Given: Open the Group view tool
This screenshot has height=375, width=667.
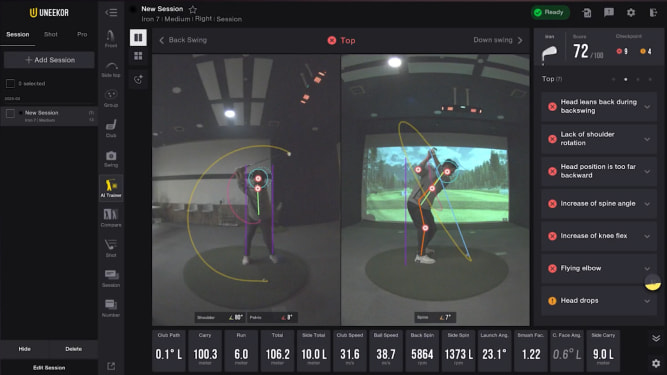Looking at the screenshot, I should (111, 98).
